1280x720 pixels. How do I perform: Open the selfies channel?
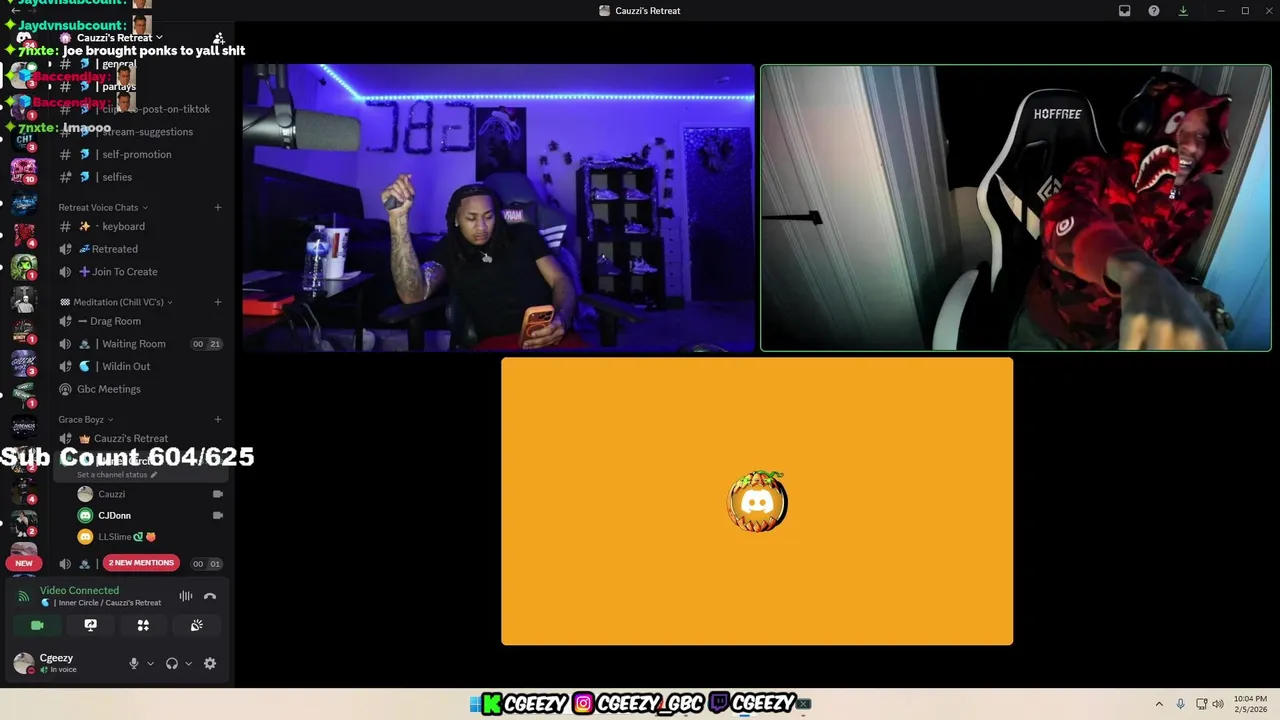(x=140, y=177)
